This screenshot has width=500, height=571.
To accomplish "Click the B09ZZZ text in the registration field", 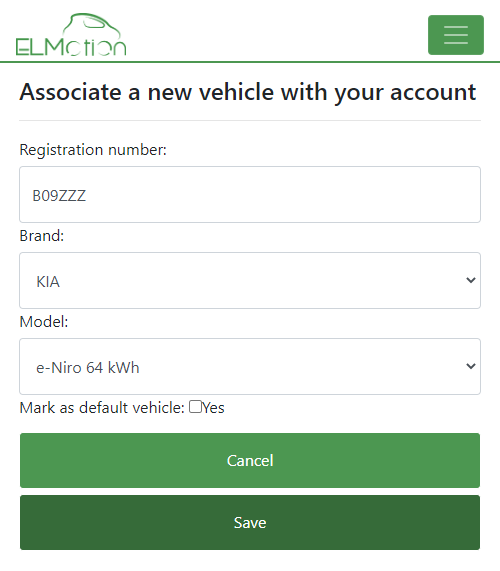I will point(59,196).
